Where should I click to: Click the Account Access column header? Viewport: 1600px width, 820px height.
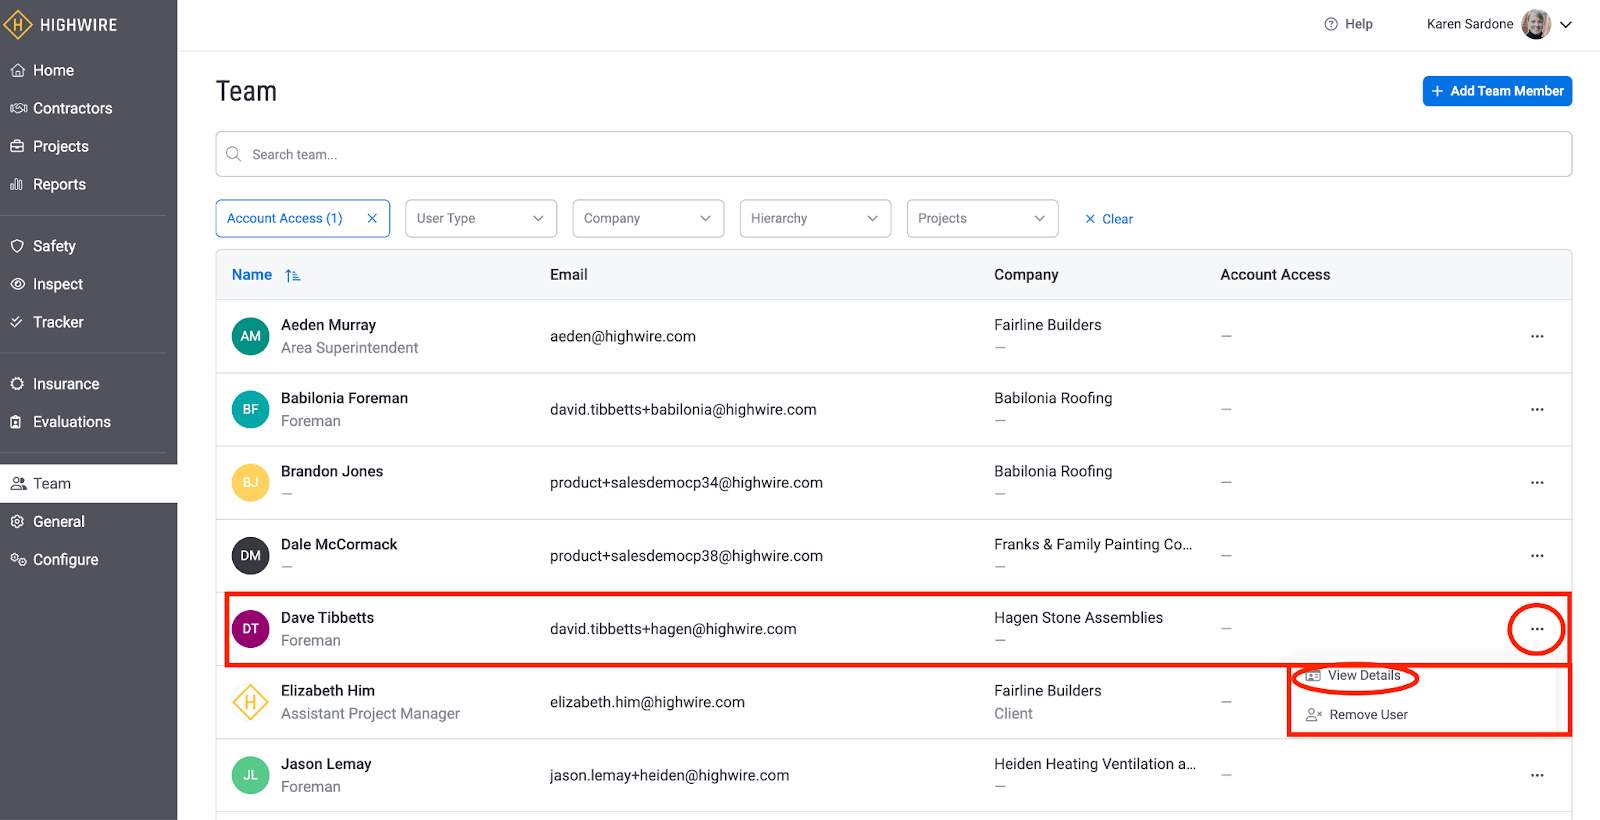pos(1275,274)
